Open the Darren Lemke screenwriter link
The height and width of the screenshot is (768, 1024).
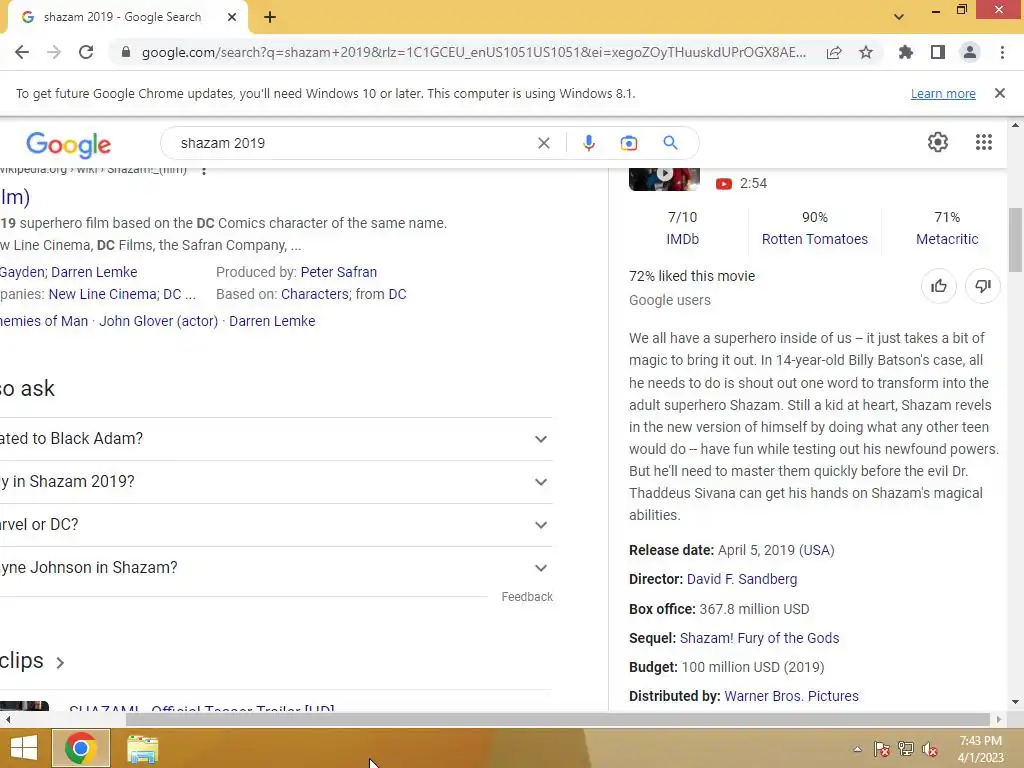pyautogui.click(x=94, y=272)
